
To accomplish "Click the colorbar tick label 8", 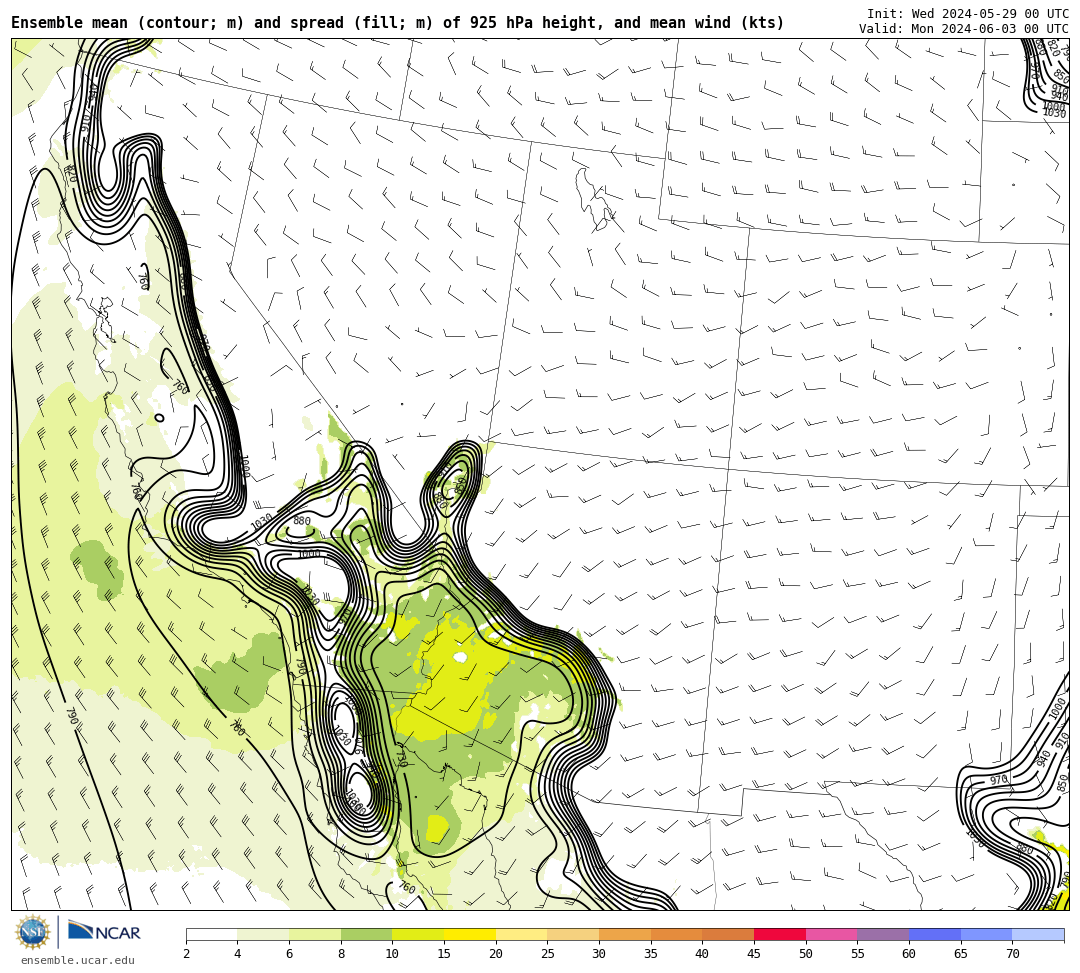I will pyautogui.click(x=341, y=954).
